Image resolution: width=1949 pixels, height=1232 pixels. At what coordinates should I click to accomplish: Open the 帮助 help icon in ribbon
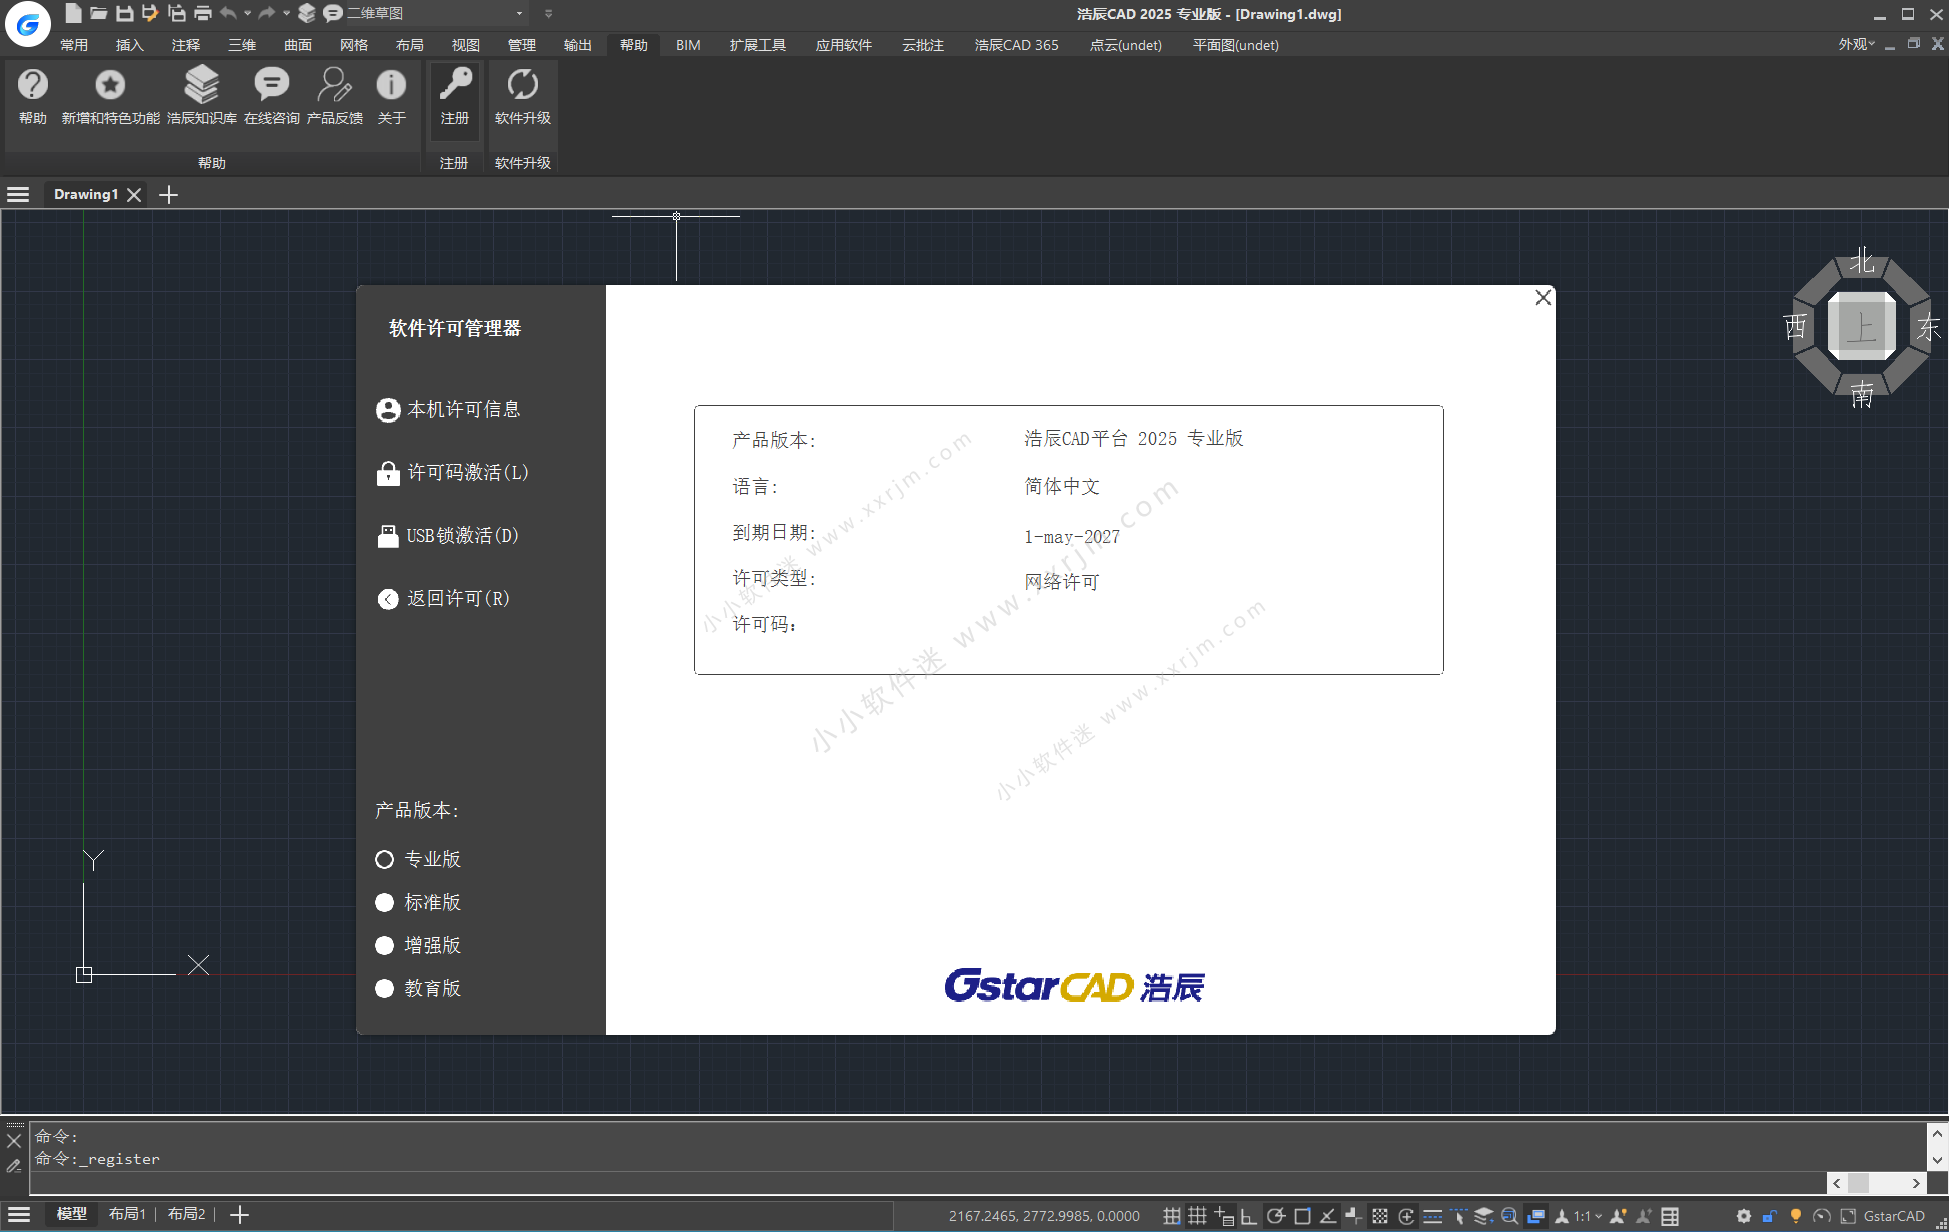click(x=33, y=96)
